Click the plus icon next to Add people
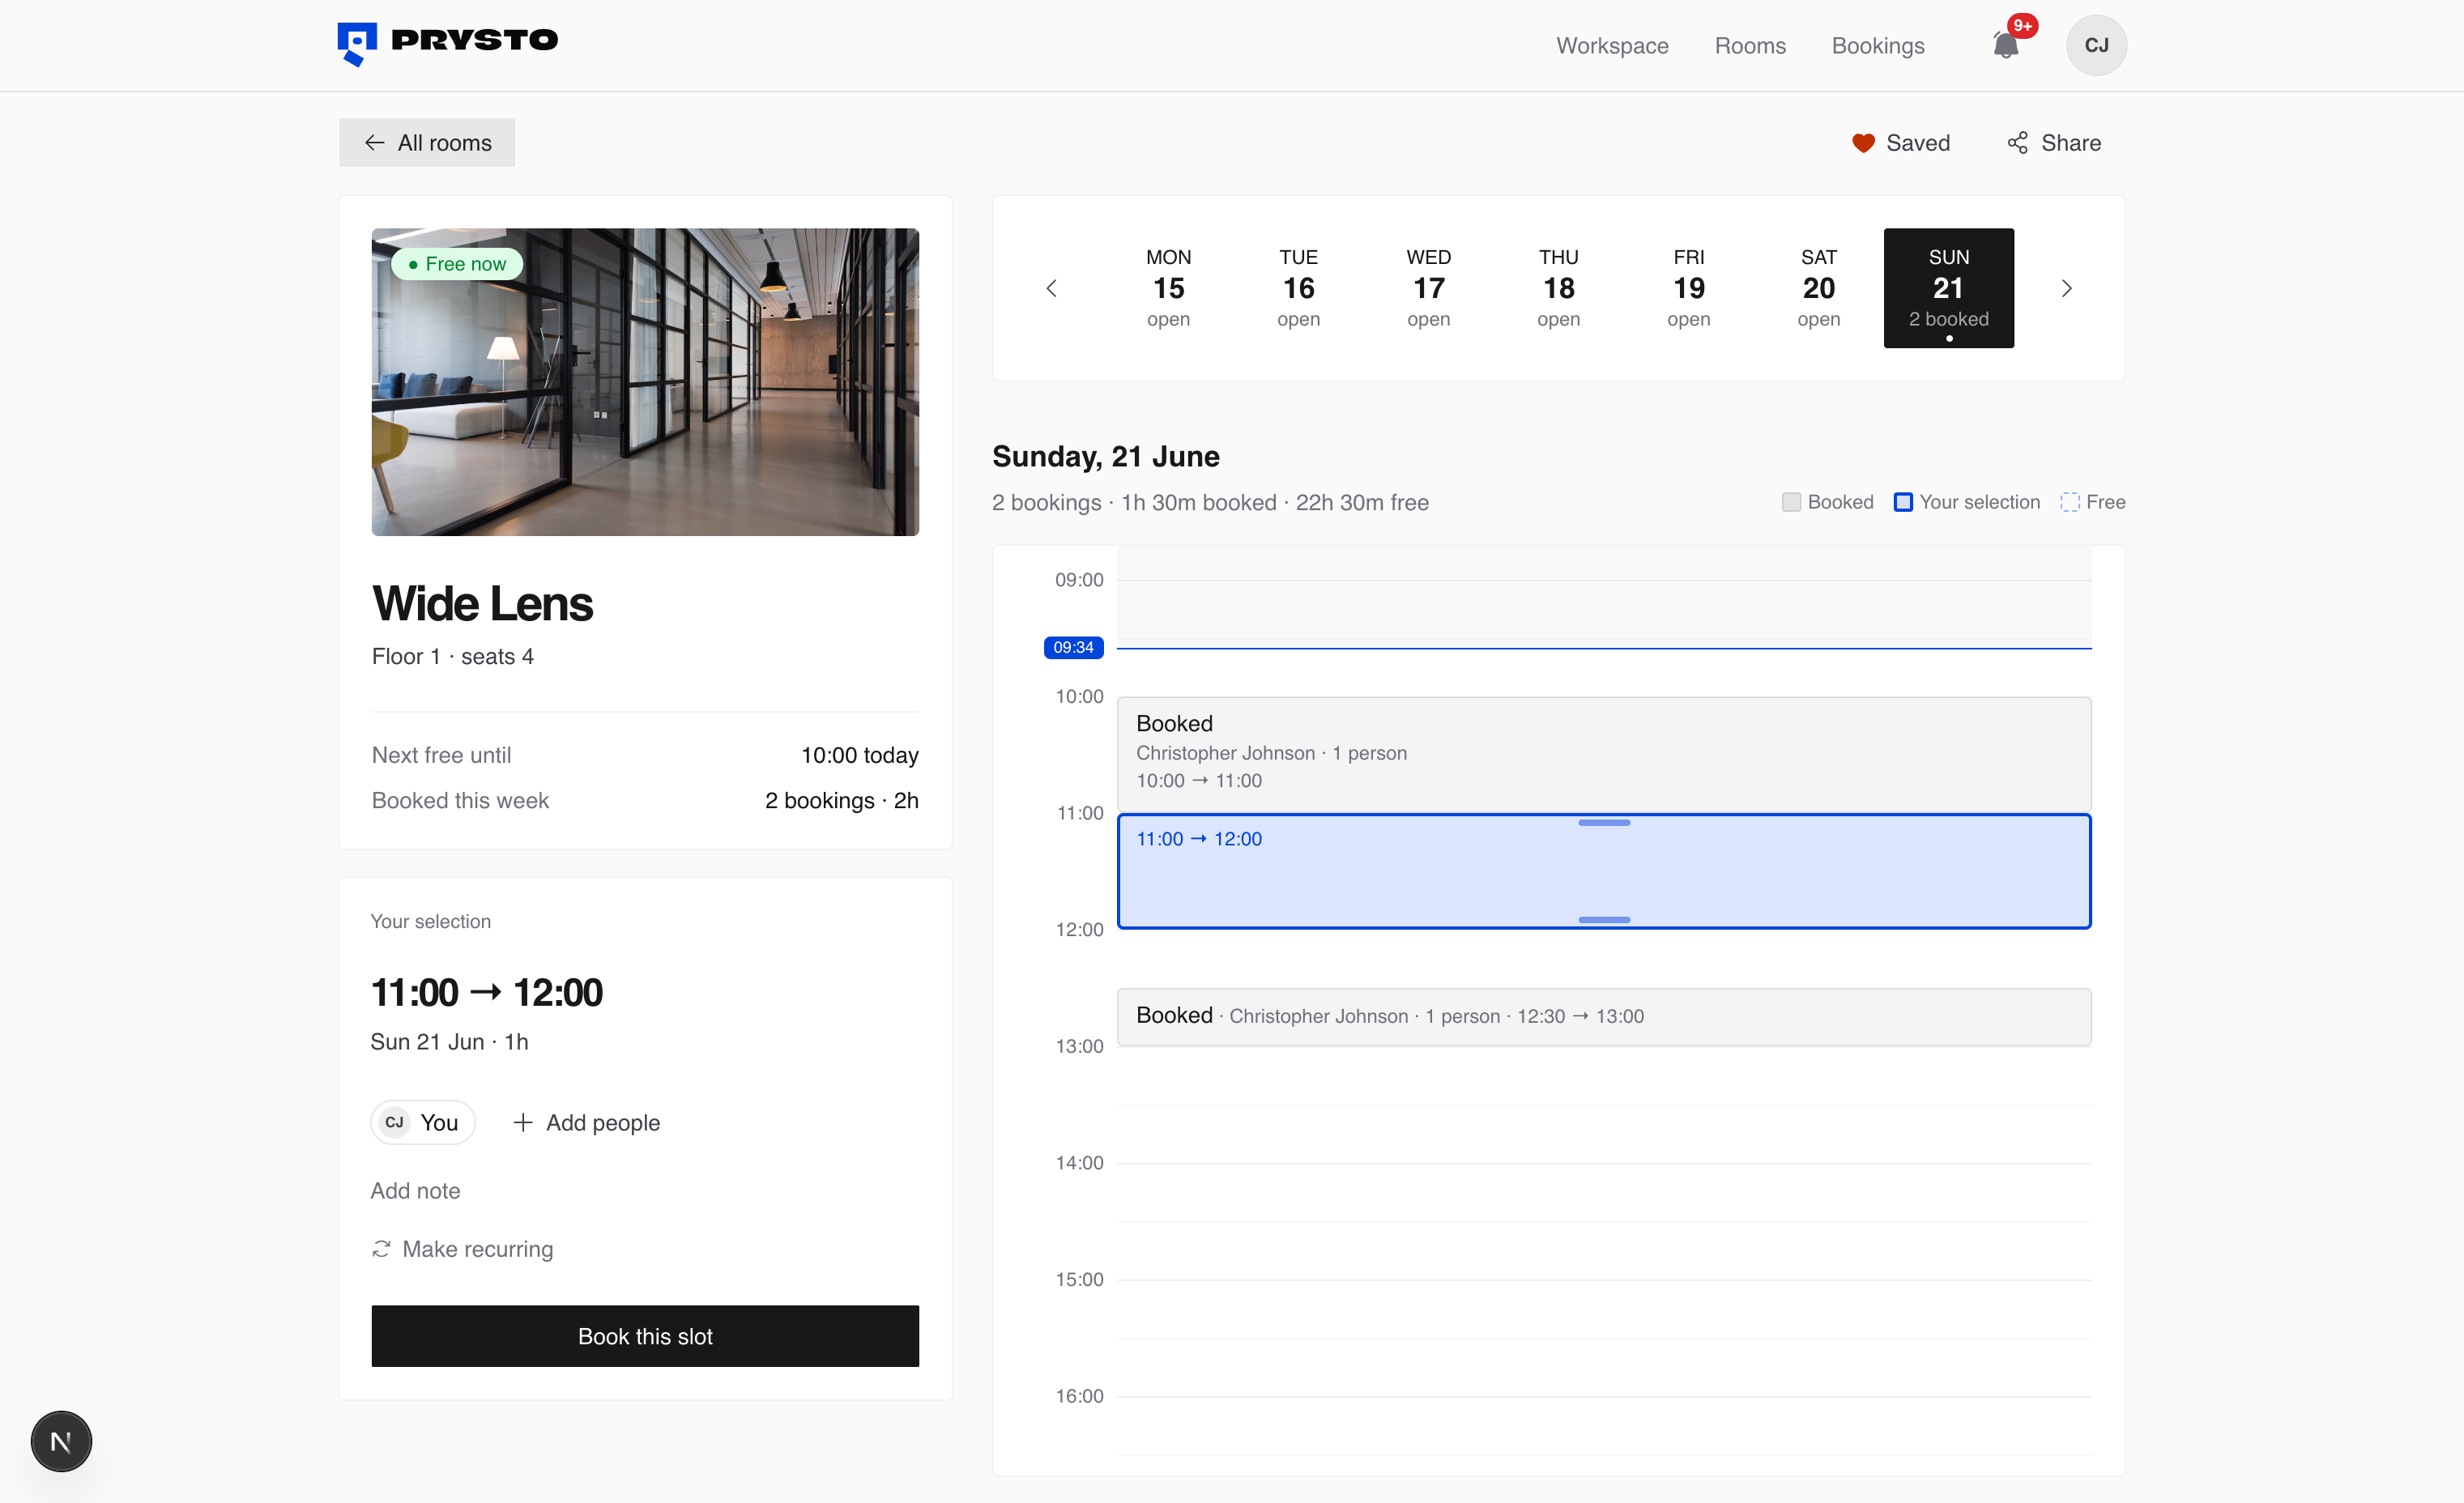2464x1503 pixels. [522, 1122]
